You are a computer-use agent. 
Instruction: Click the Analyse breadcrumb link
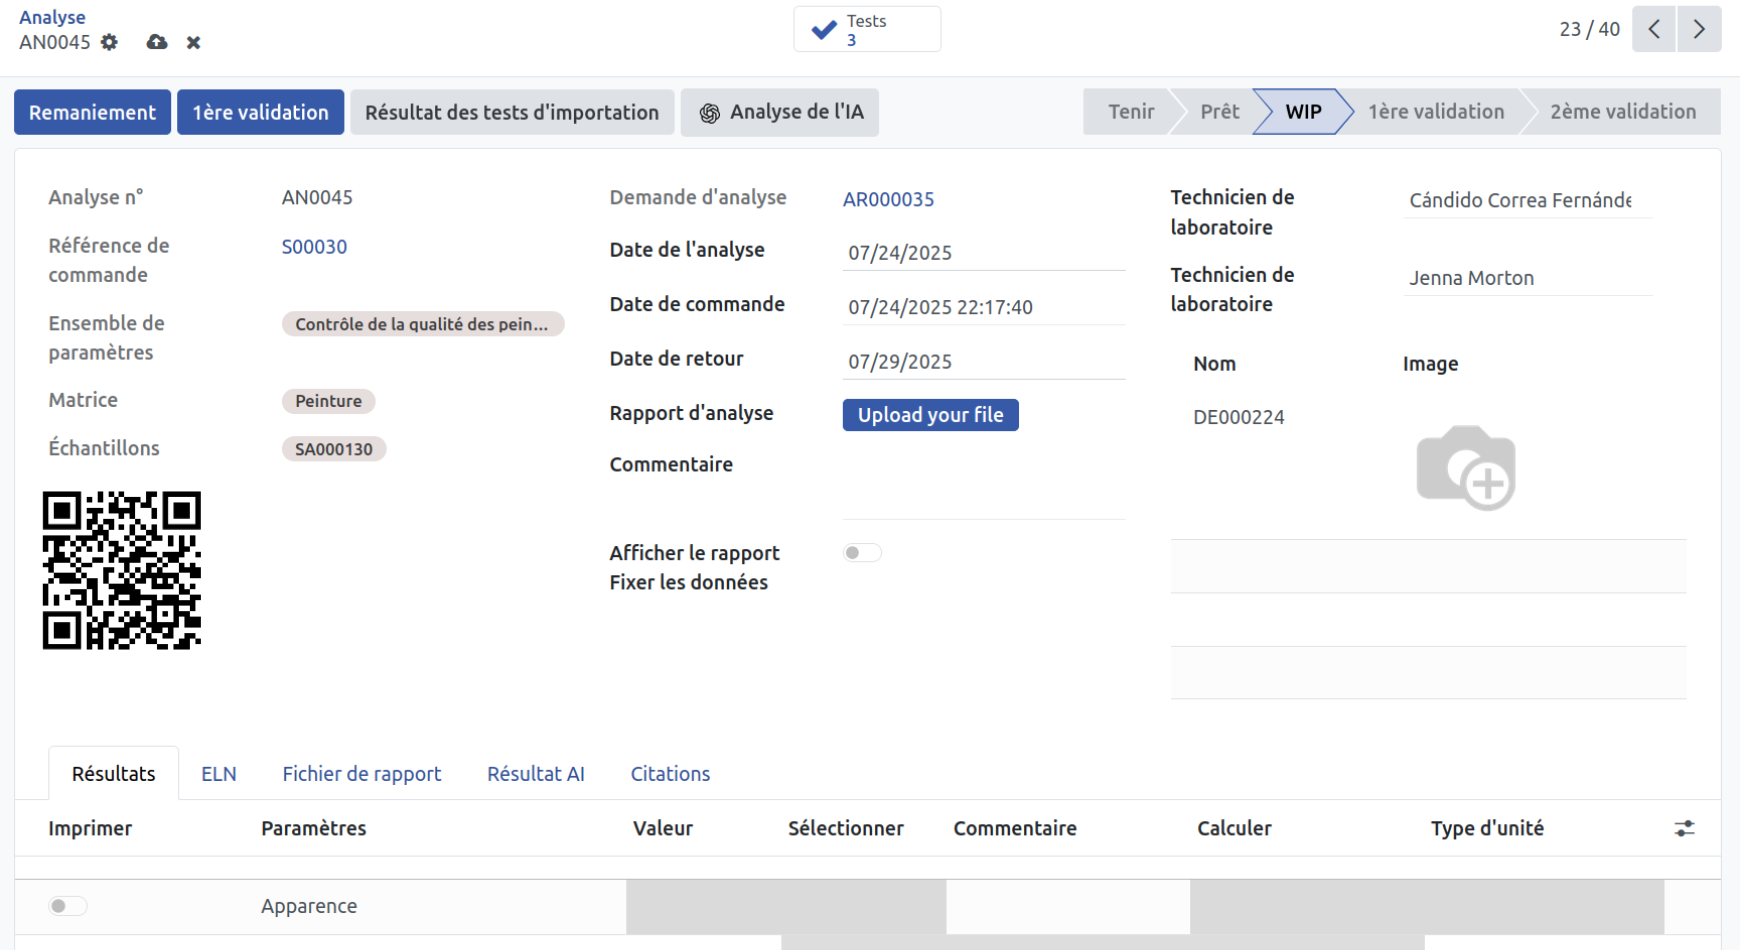(52, 17)
